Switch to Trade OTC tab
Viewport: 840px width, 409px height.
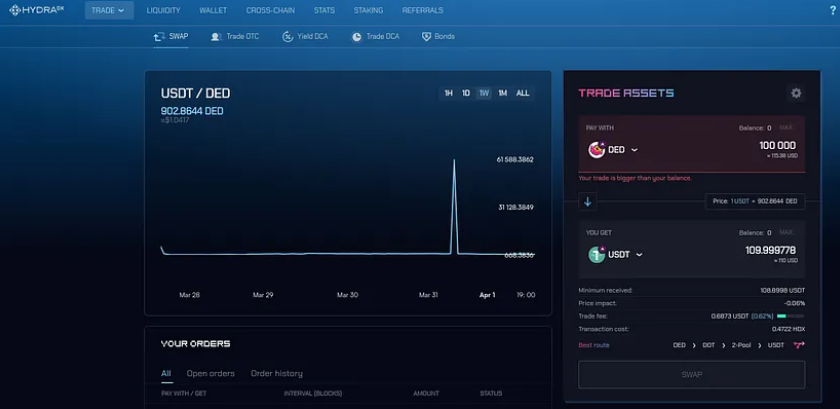[x=235, y=37]
